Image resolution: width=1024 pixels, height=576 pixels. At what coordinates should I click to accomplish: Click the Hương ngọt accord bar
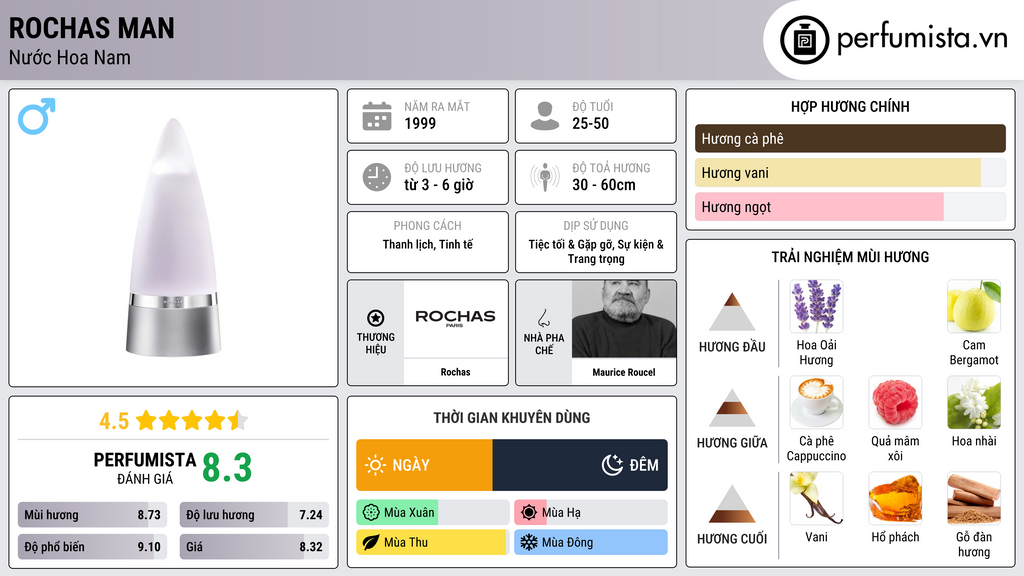[x=850, y=207]
